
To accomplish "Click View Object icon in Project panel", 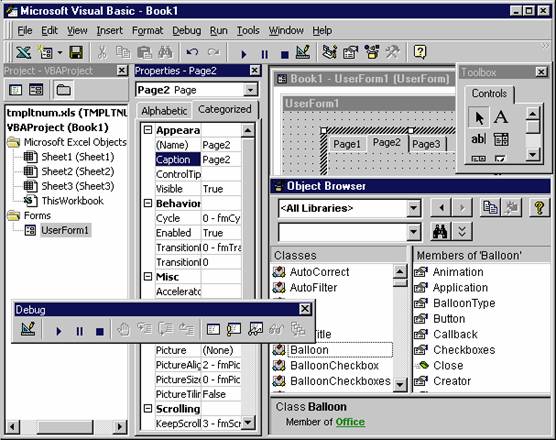I will [36, 90].
